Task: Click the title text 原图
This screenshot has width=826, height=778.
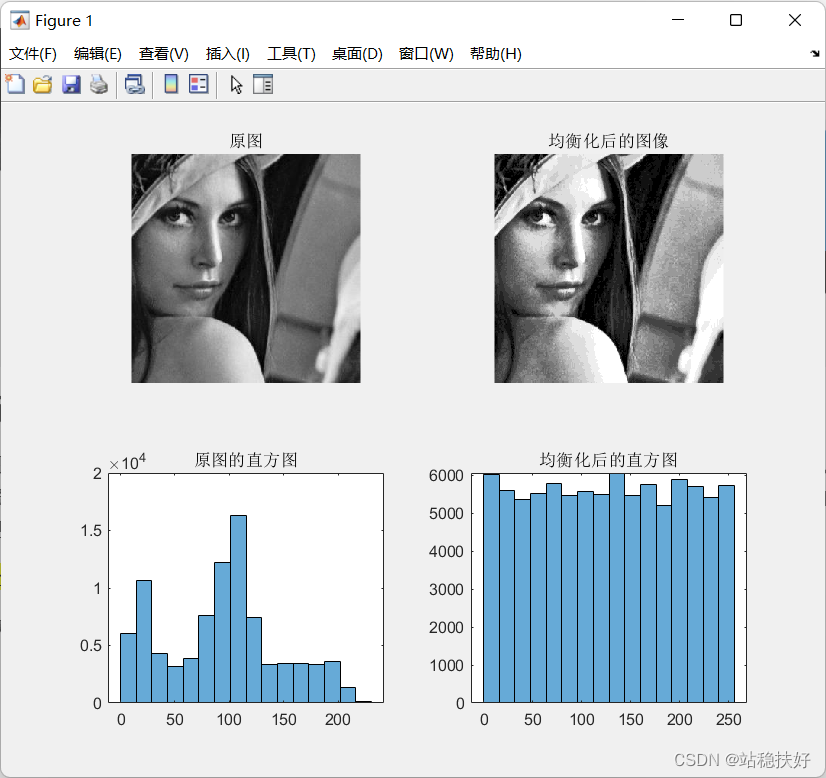Action: tap(246, 141)
